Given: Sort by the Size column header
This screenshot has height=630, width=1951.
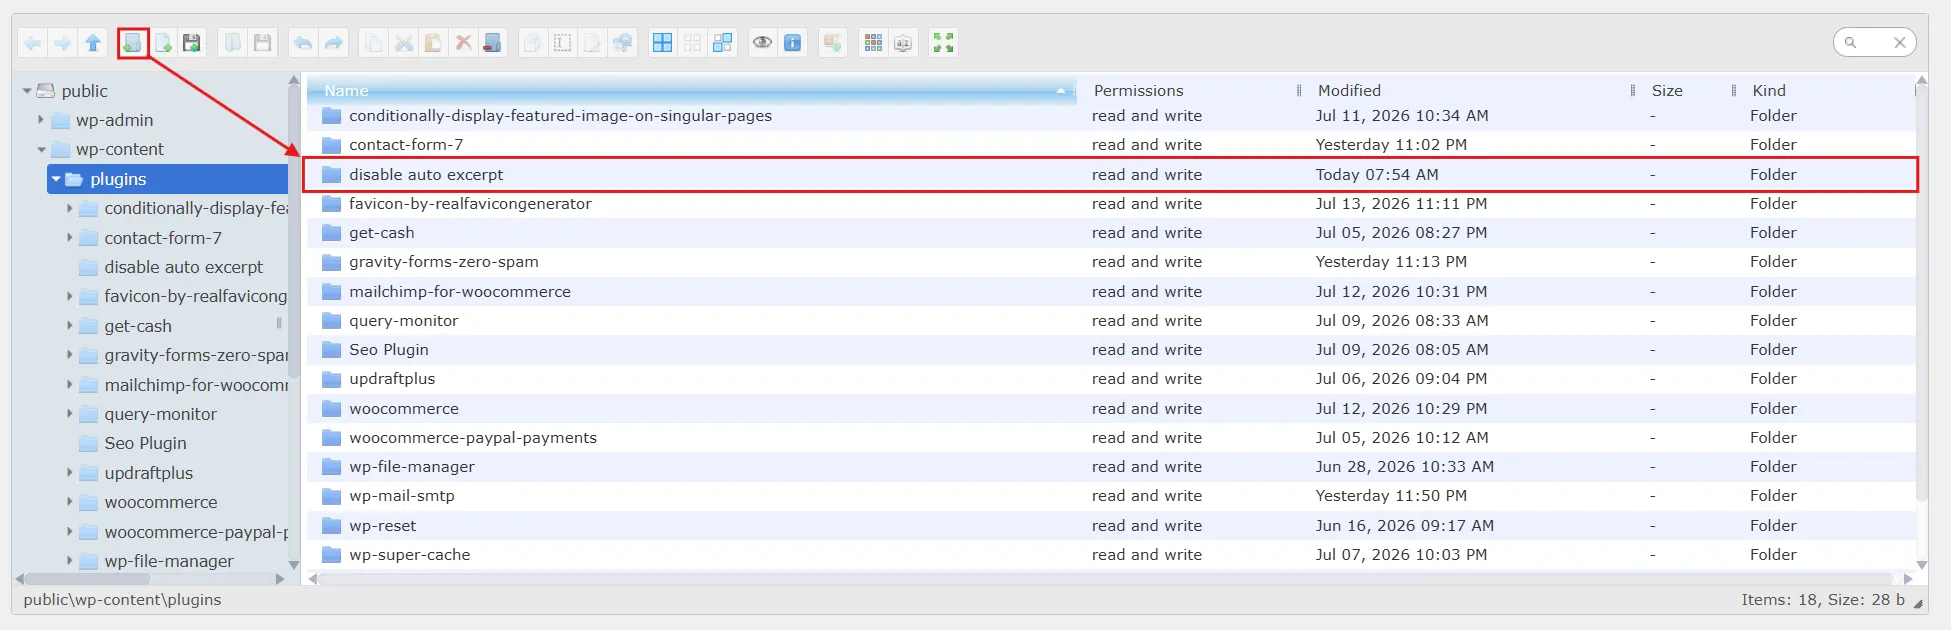Looking at the screenshot, I should pos(1685,90).
